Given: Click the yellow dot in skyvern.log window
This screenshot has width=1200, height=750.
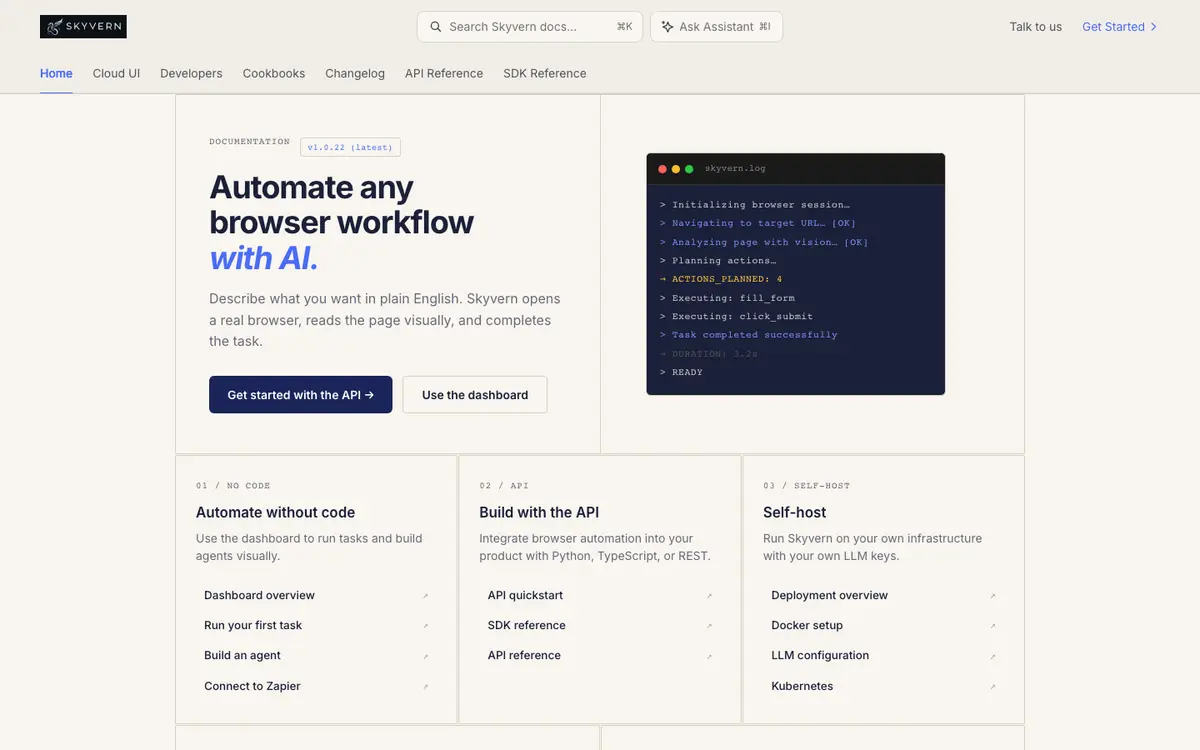Looking at the screenshot, I should point(676,169).
